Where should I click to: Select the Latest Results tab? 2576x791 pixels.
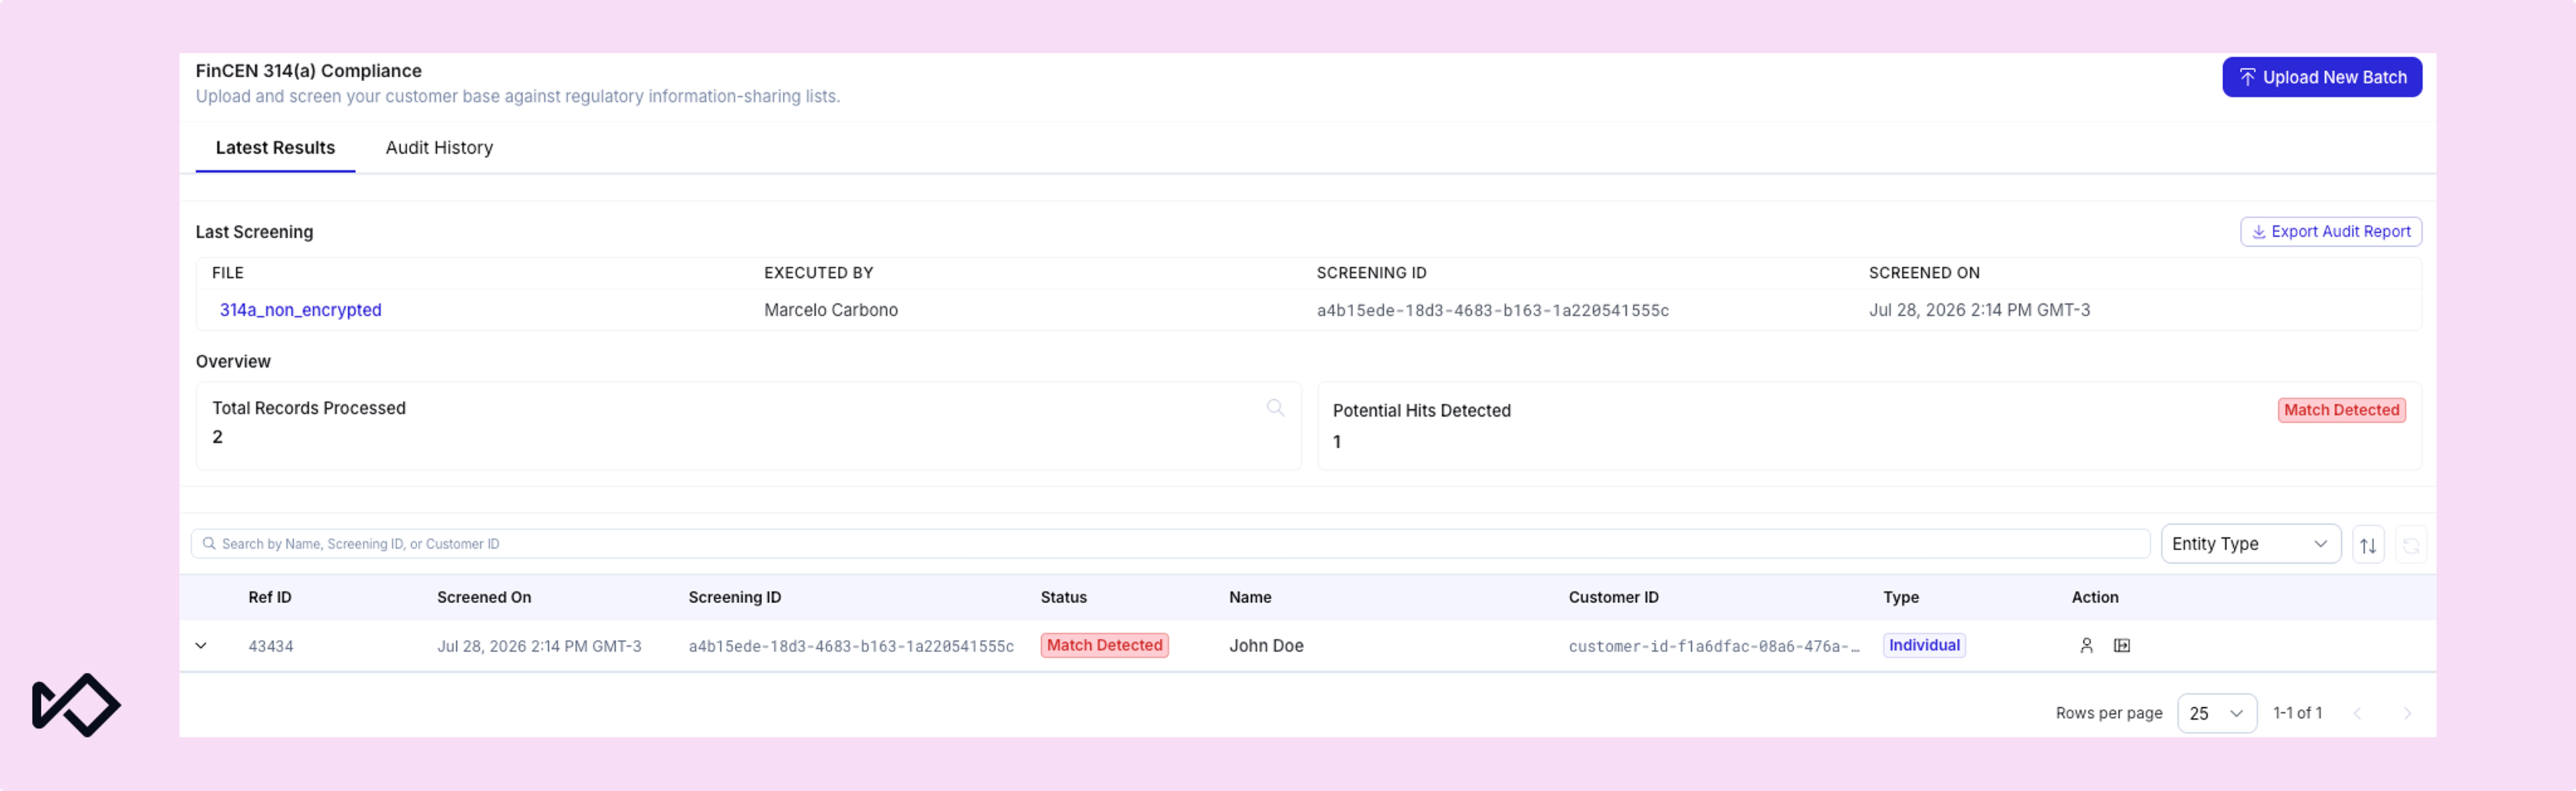[275, 147]
